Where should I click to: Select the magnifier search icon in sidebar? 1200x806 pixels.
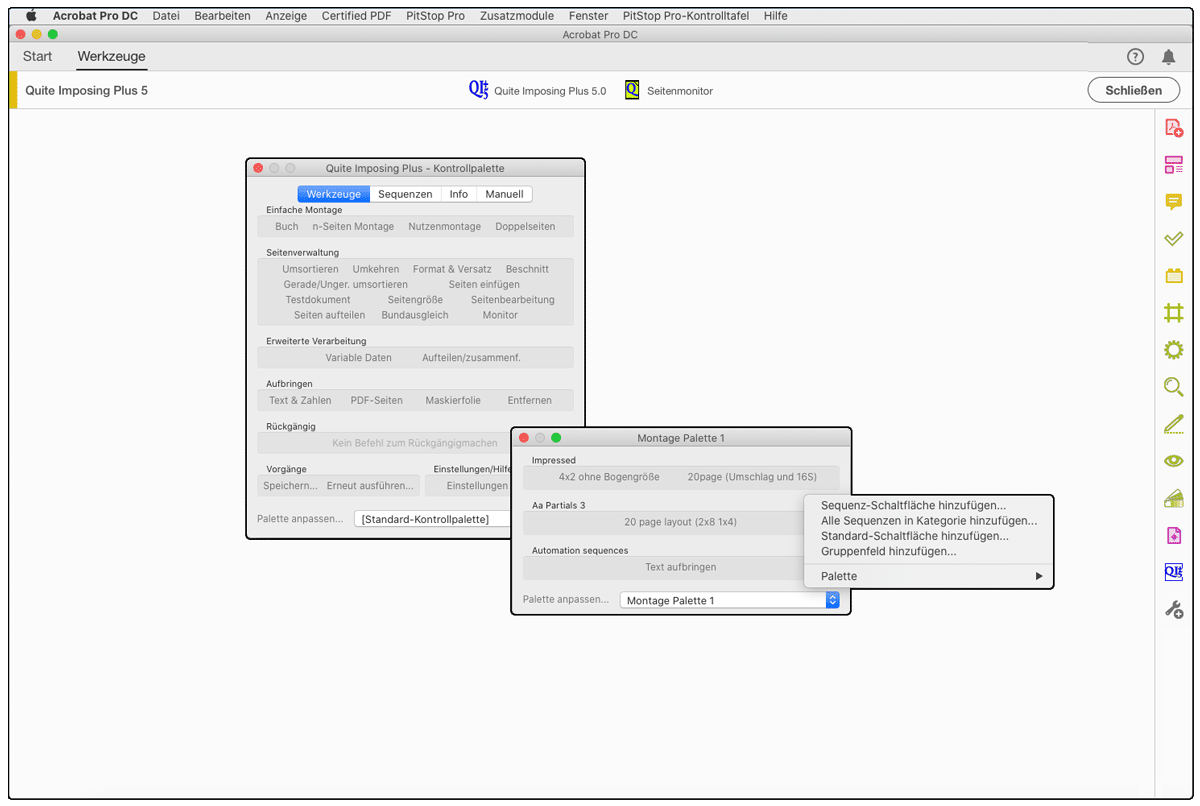click(x=1172, y=387)
